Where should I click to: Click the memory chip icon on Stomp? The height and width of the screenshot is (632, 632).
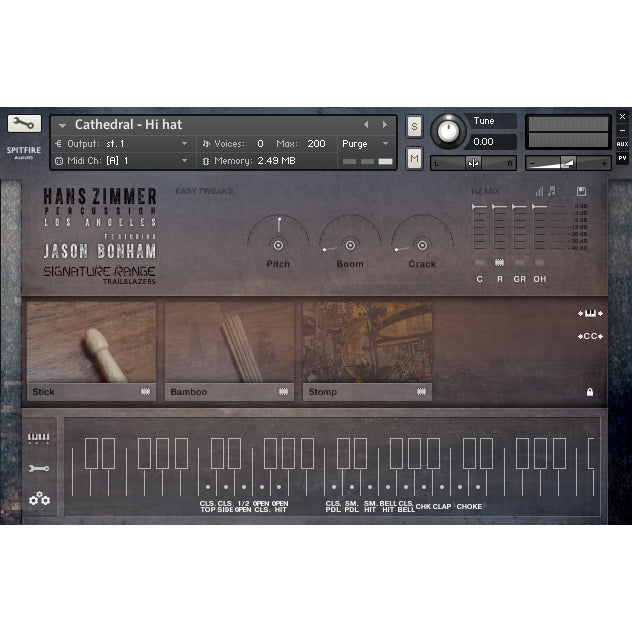[421, 391]
